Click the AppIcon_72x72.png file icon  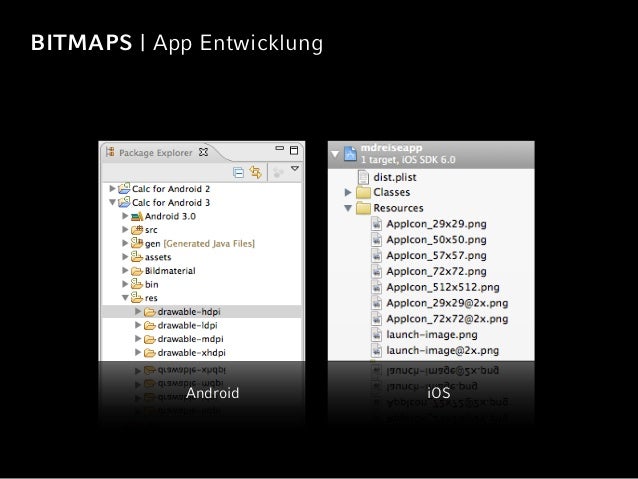377,271
